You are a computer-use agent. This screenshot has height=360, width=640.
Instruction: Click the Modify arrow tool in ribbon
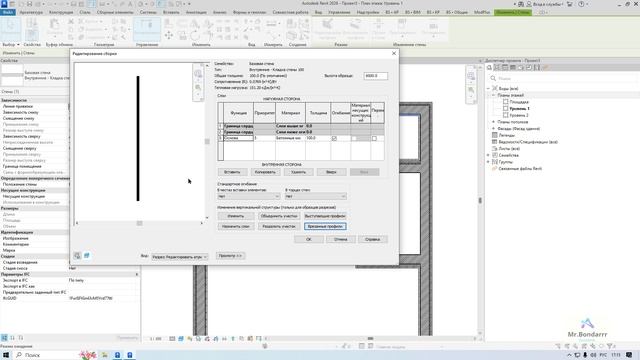tap(10, 29)
